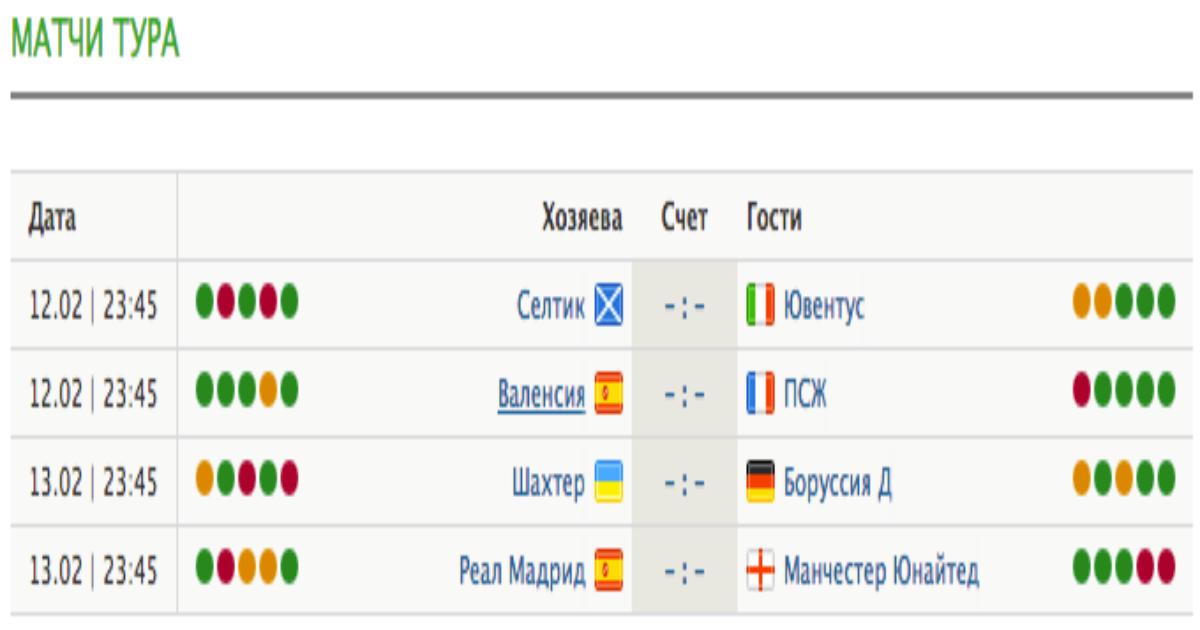
Task: Open the Манчестер Юнайтед team page
Action: click(x=881, y=570)
